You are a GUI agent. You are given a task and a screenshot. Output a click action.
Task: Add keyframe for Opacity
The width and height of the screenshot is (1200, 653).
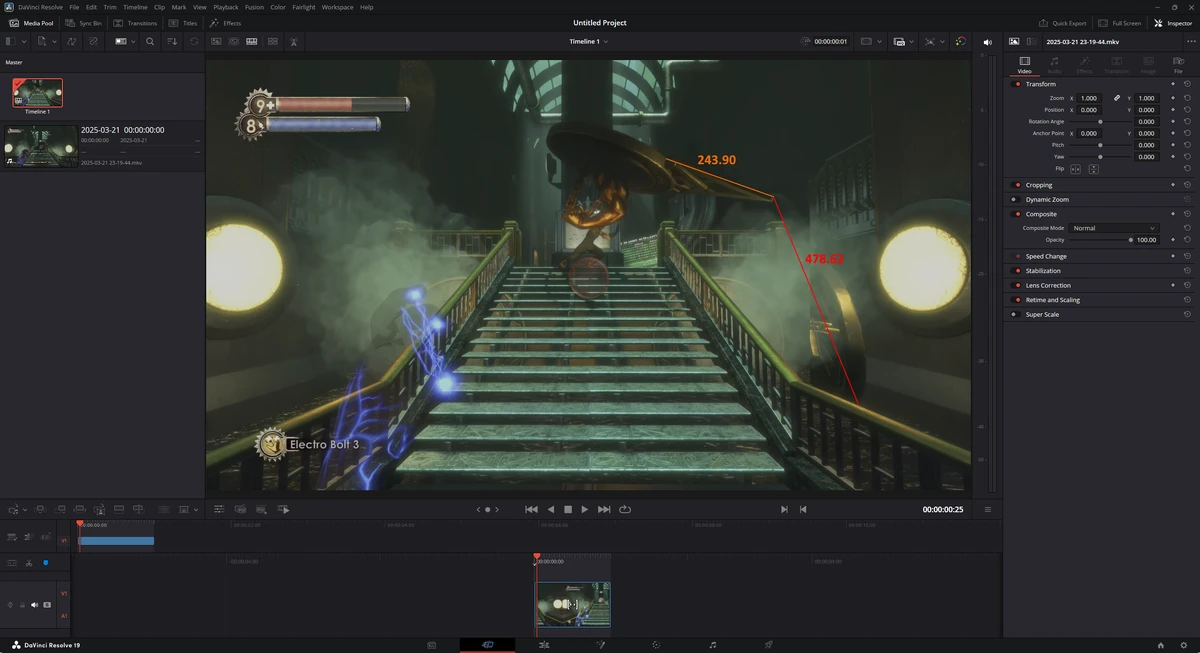[1173, 240]
